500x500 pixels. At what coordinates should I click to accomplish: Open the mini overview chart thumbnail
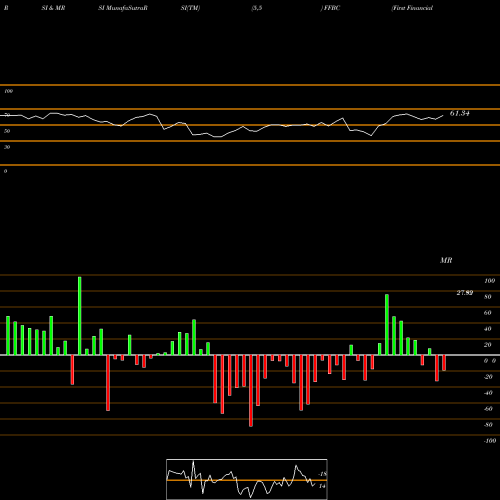tap(247, 479)
